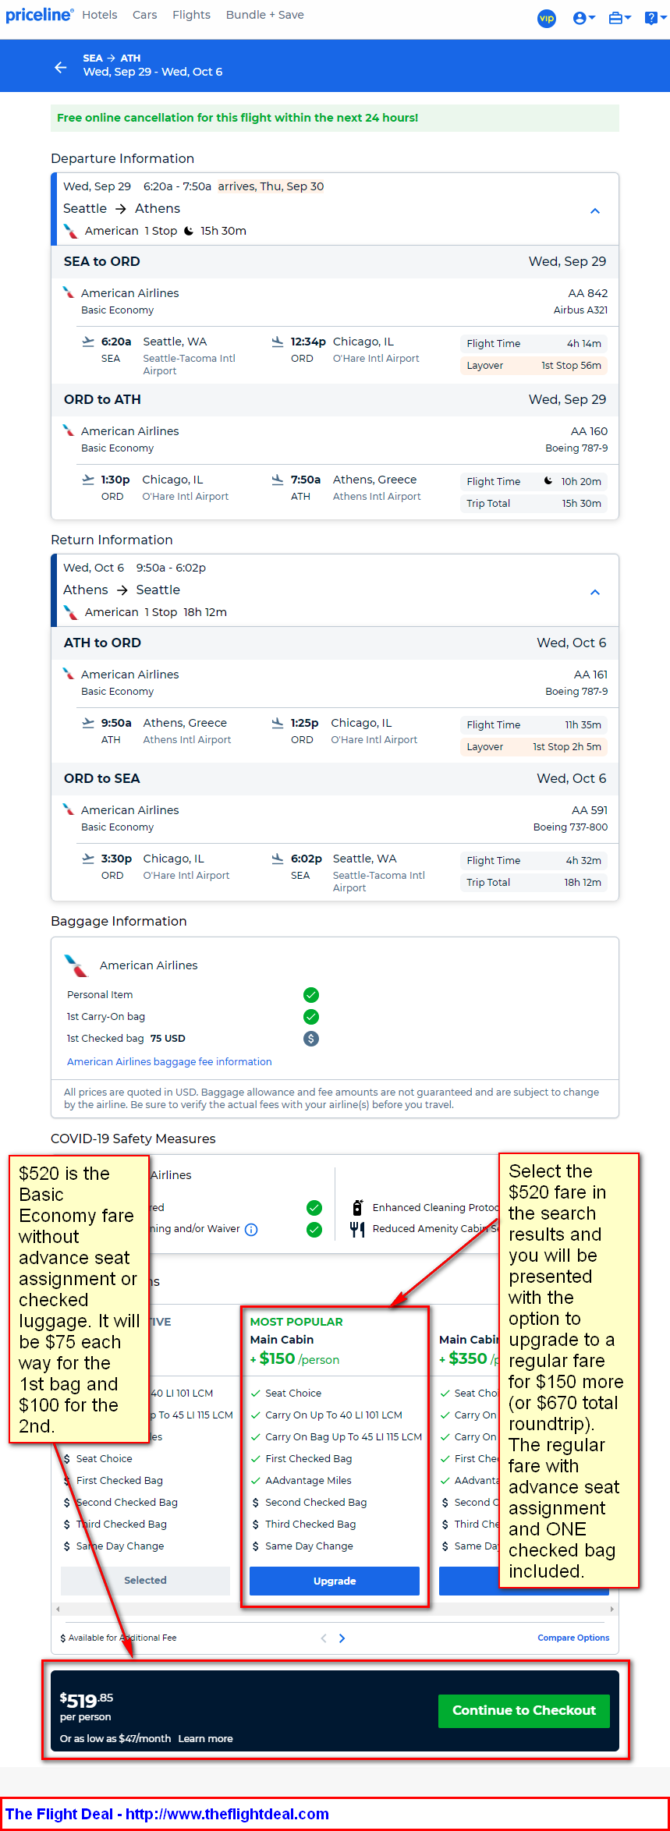This screenshot has width=670, height=1831.
Task: Open the My Trips briefcase menu
Action: pyautogui.click(x=620, y=18)
